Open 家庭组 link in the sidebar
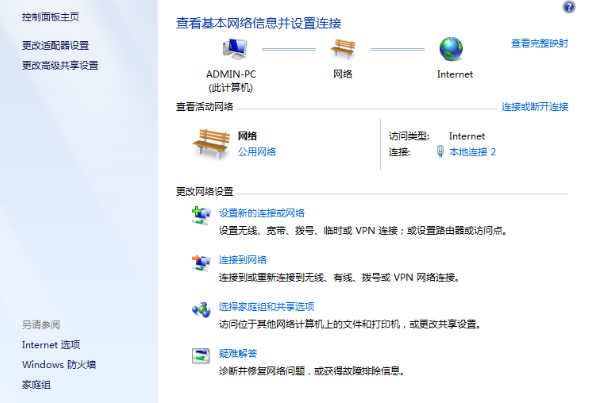608x403 pixels. 36,385
